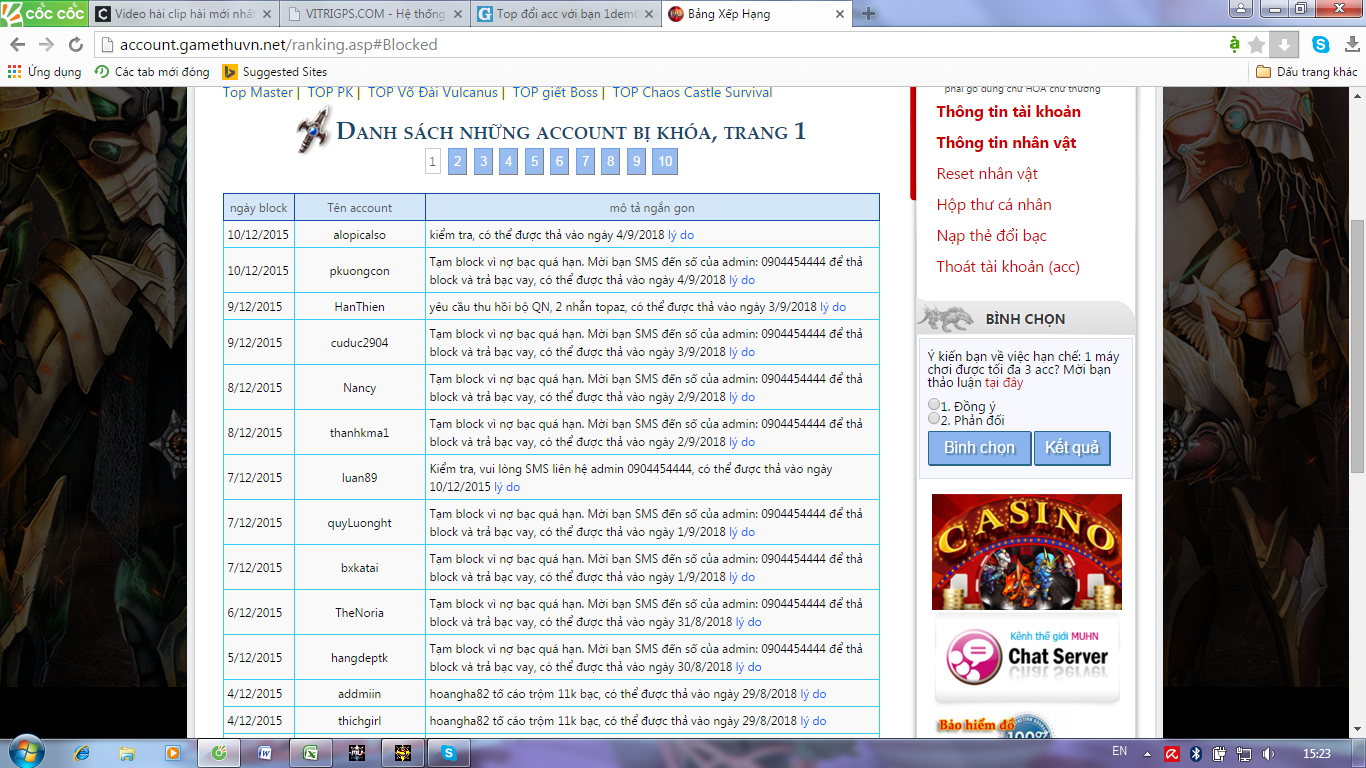Screen dimensions: 1366x768
Task: Go to page 5 of blocked accounts
Action: 534,162
